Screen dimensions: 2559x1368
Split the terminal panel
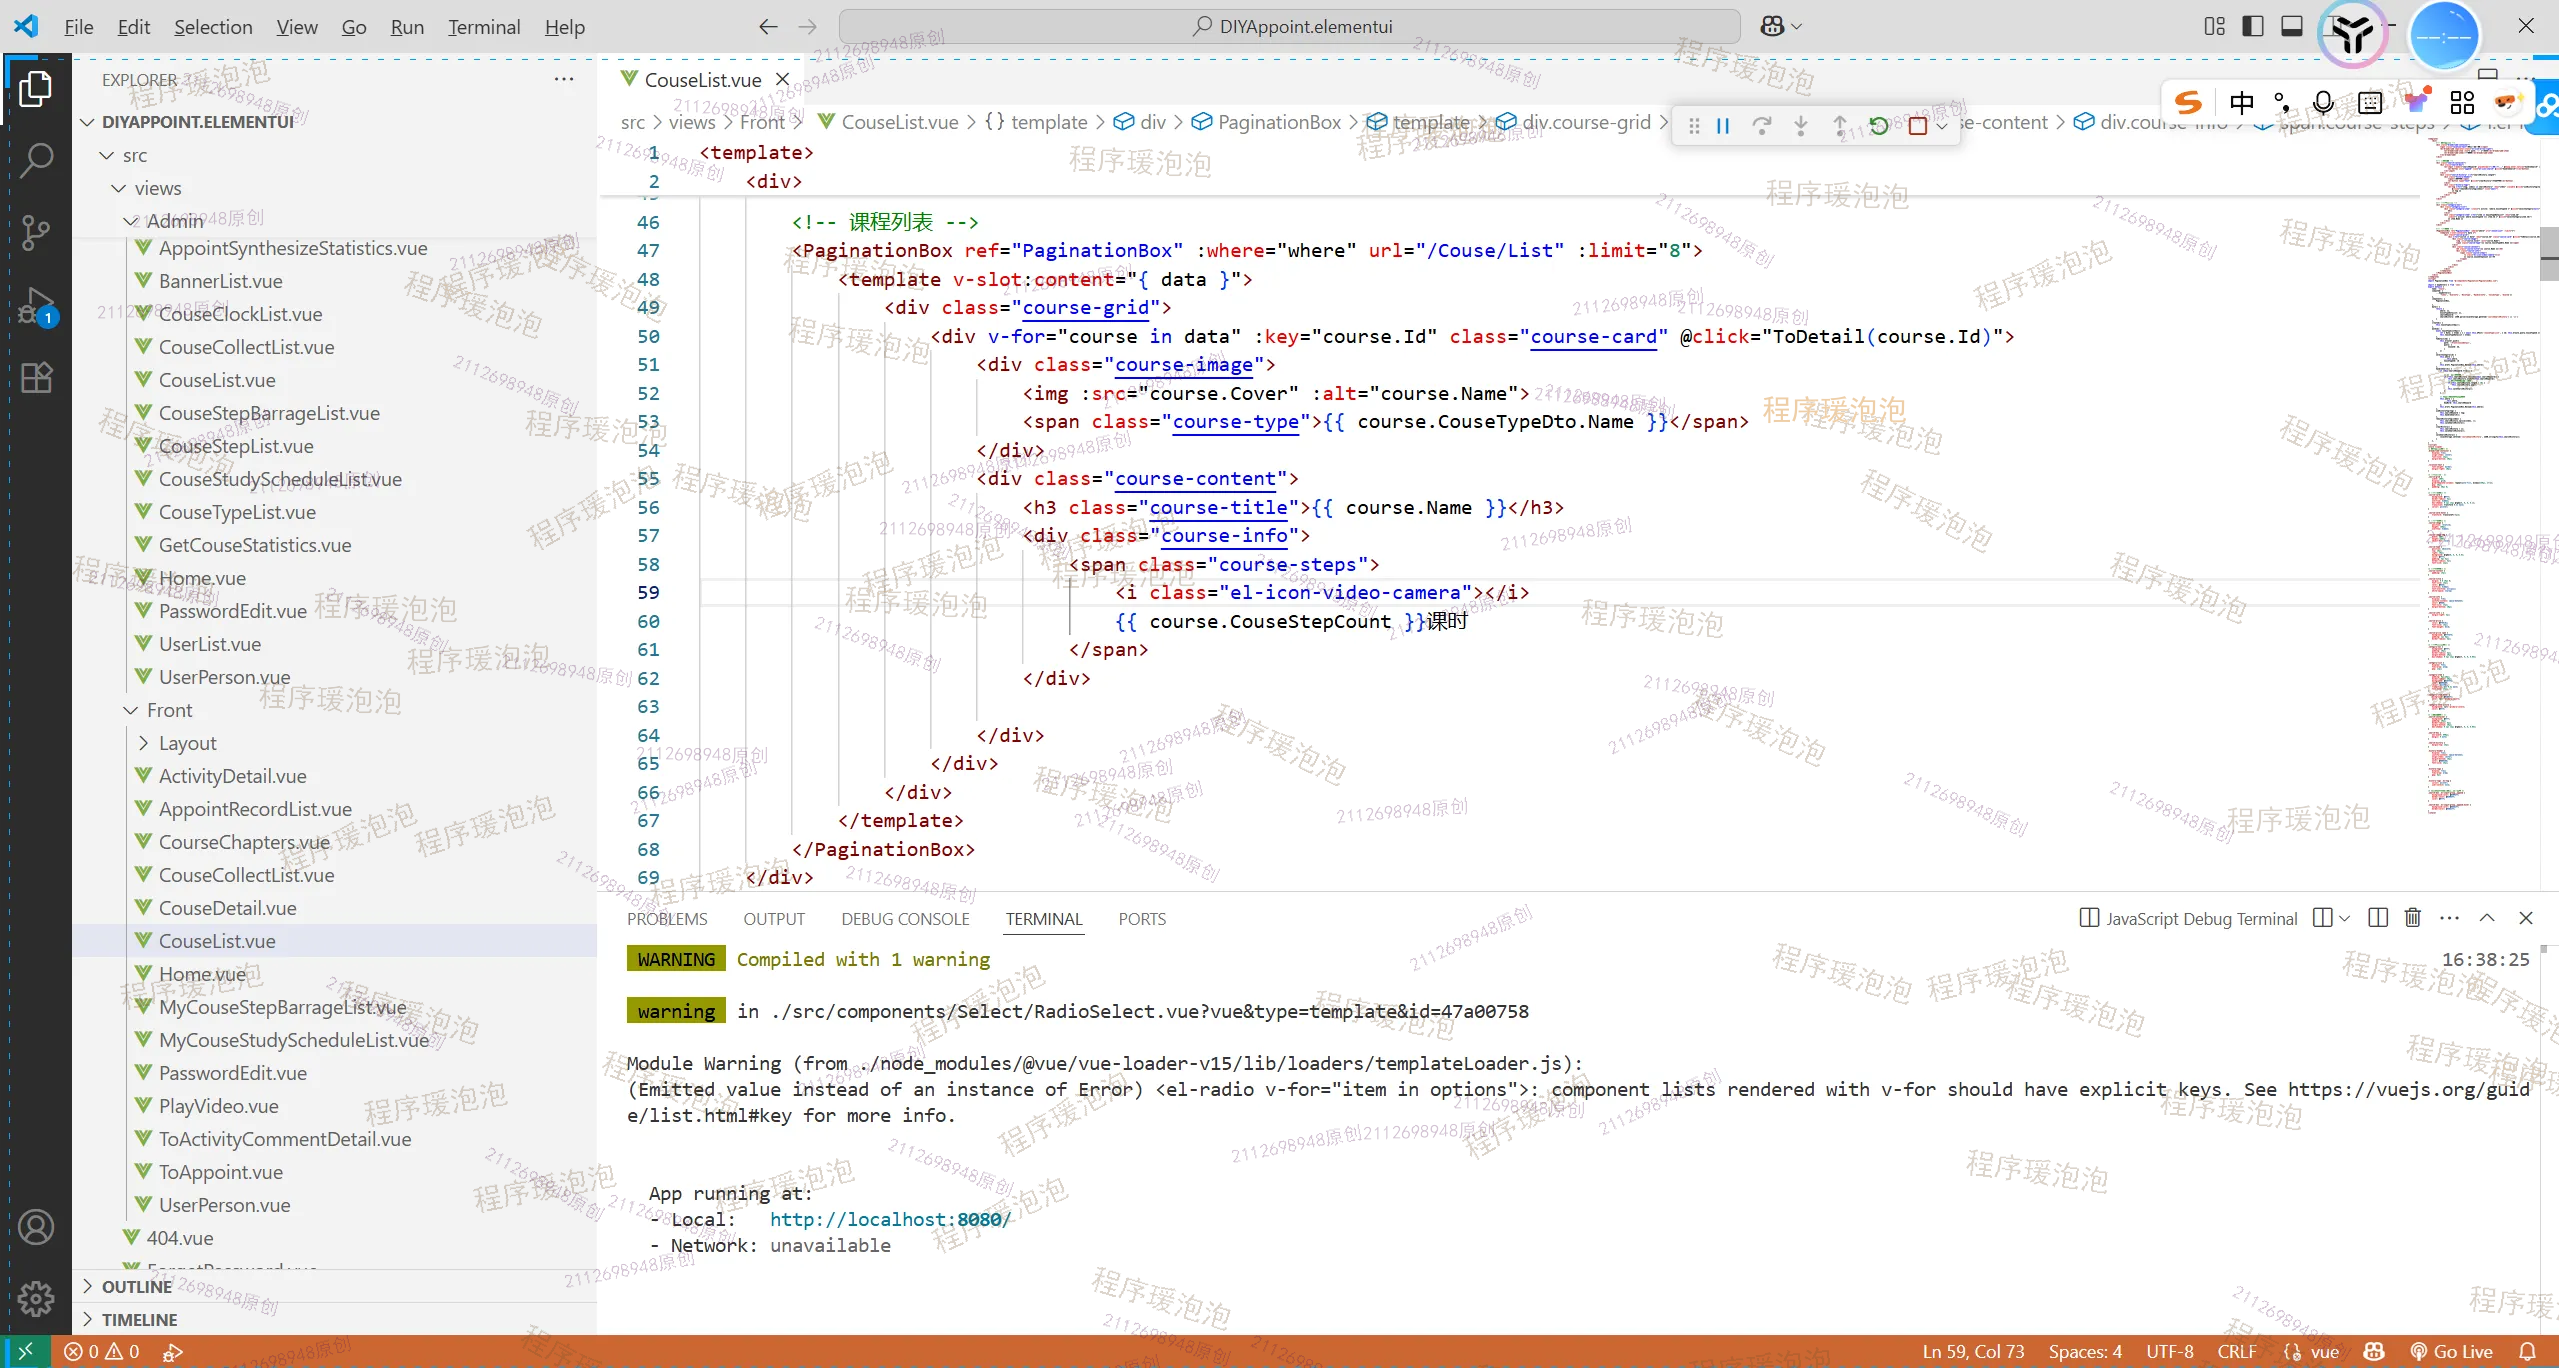[x=2378, y=918]
